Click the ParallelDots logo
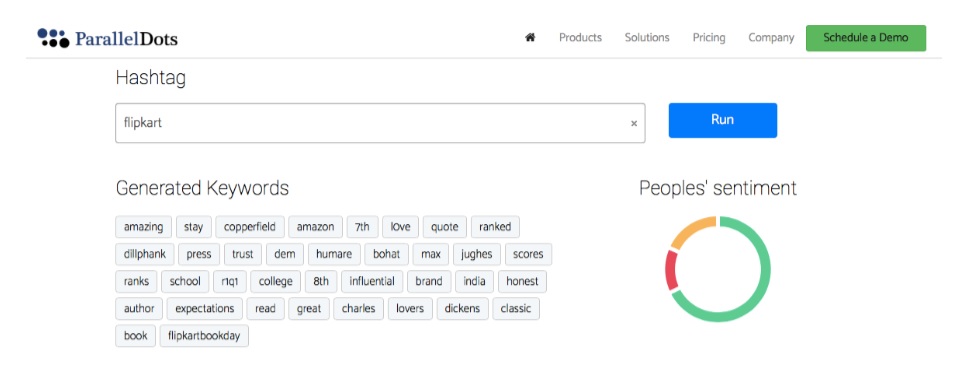This screenshot has width=979, height=377. (107, 38)
